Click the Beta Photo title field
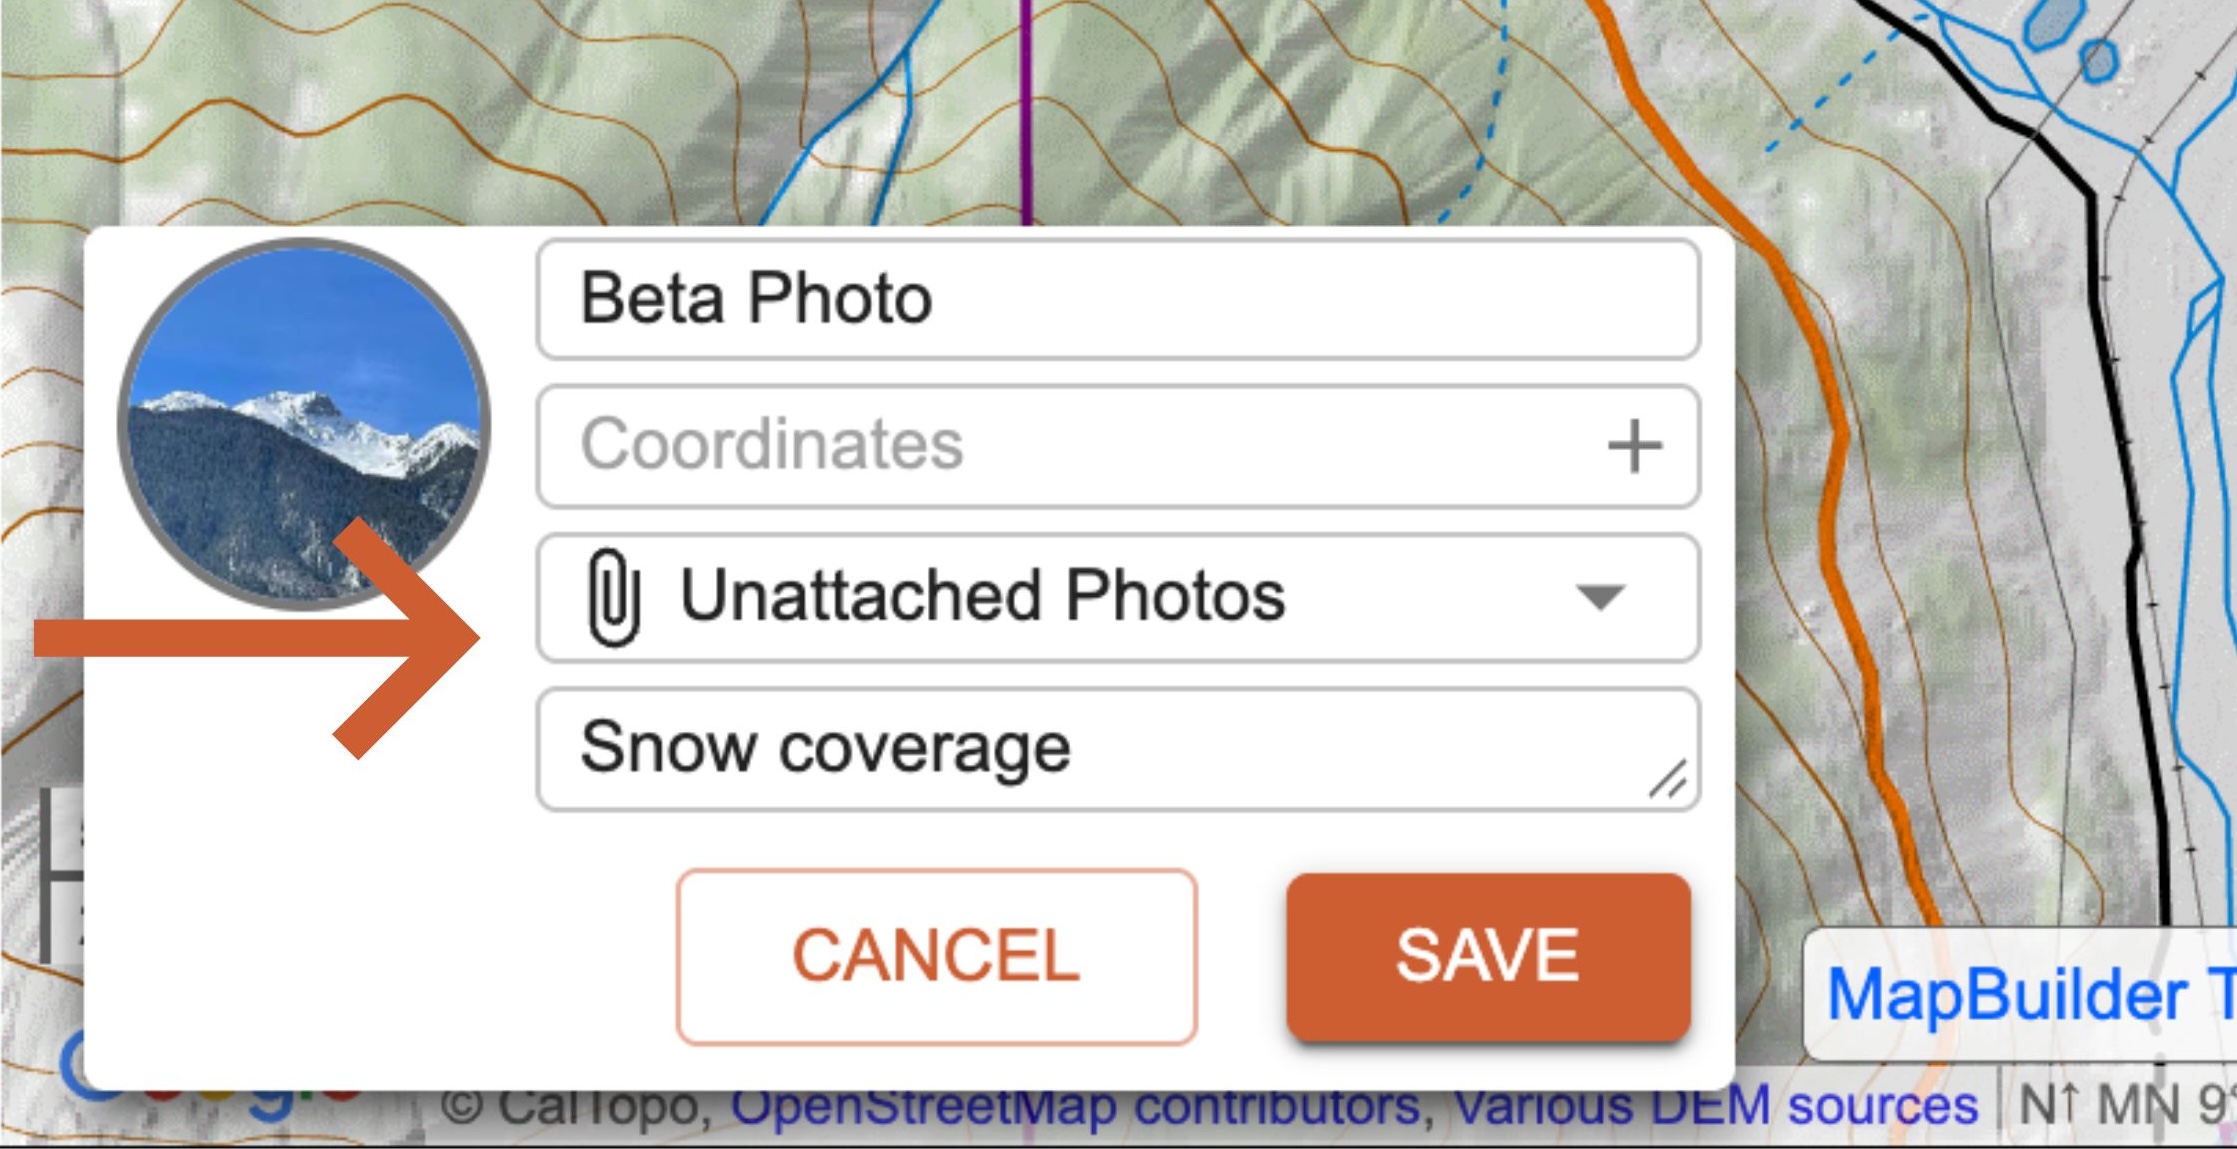Screen dimensions: 2237x1149 1116,299
